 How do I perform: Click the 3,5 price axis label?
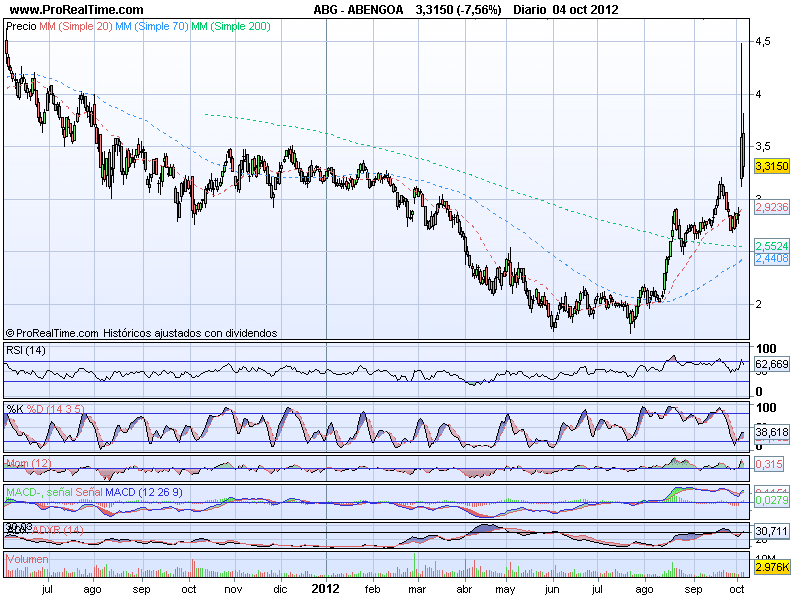(763, 146)
